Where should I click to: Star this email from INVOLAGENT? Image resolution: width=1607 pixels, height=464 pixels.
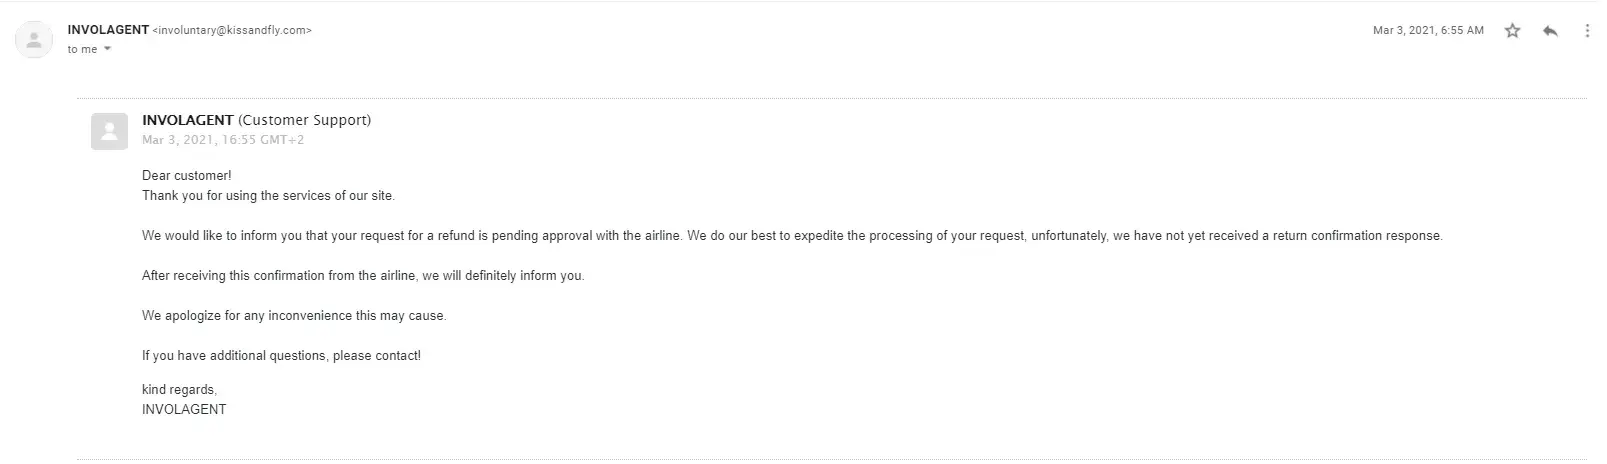tap(1512, 31)
